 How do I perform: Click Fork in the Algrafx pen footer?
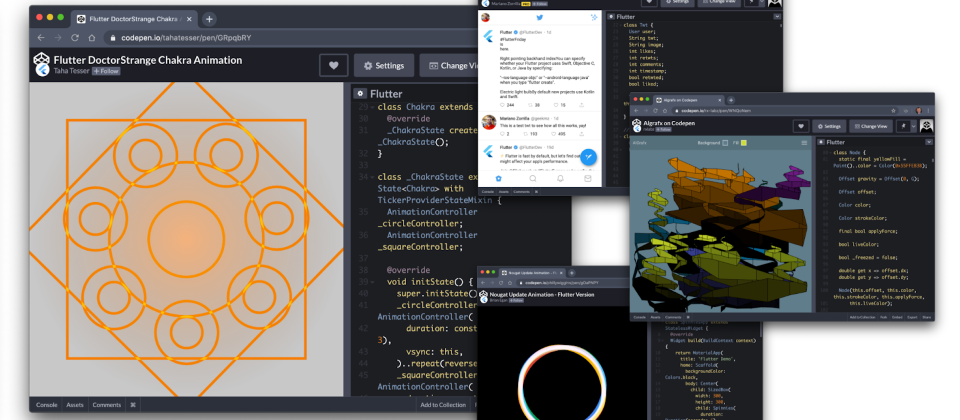coord(883,317)
